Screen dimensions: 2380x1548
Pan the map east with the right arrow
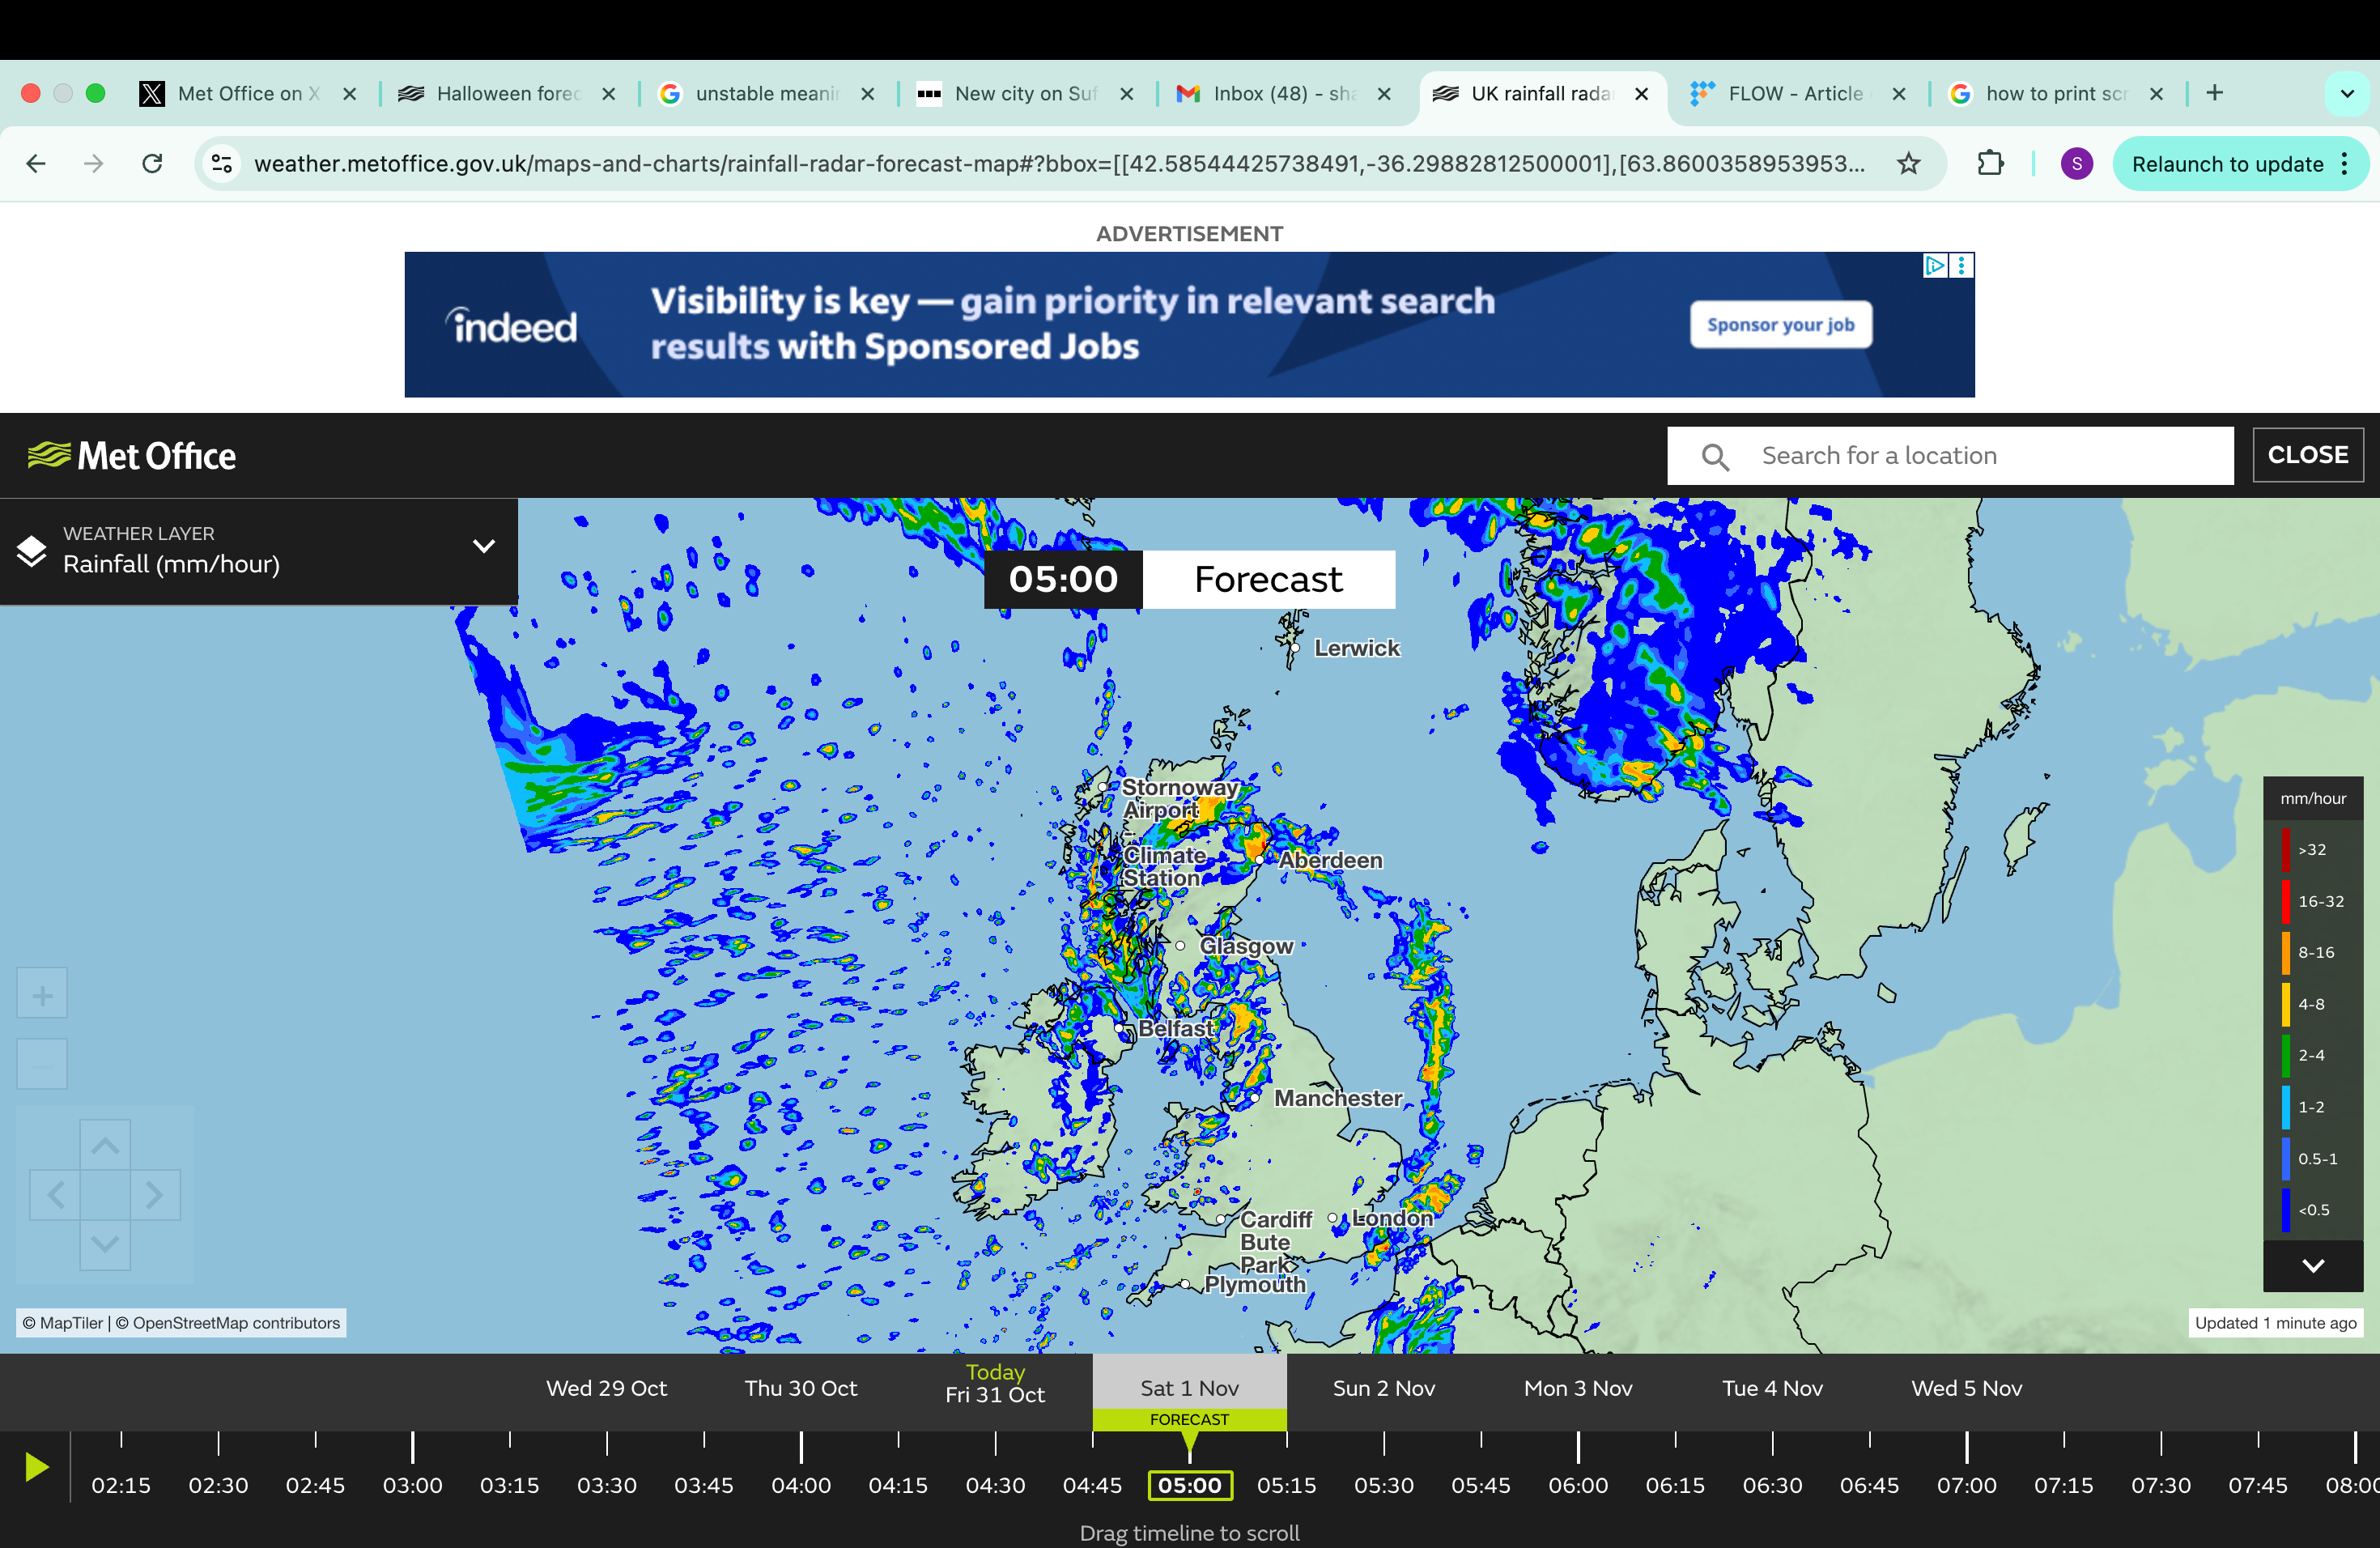click(x=153, y=1195)
